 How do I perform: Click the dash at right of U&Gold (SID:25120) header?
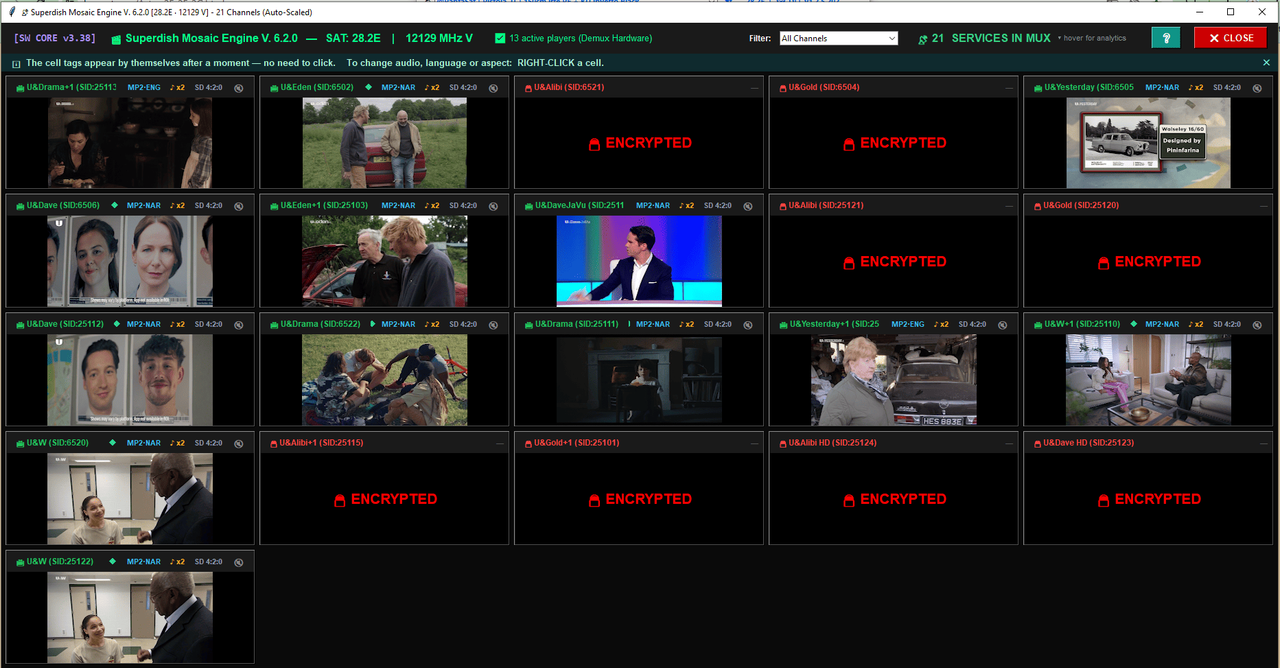pos(1264,206)
